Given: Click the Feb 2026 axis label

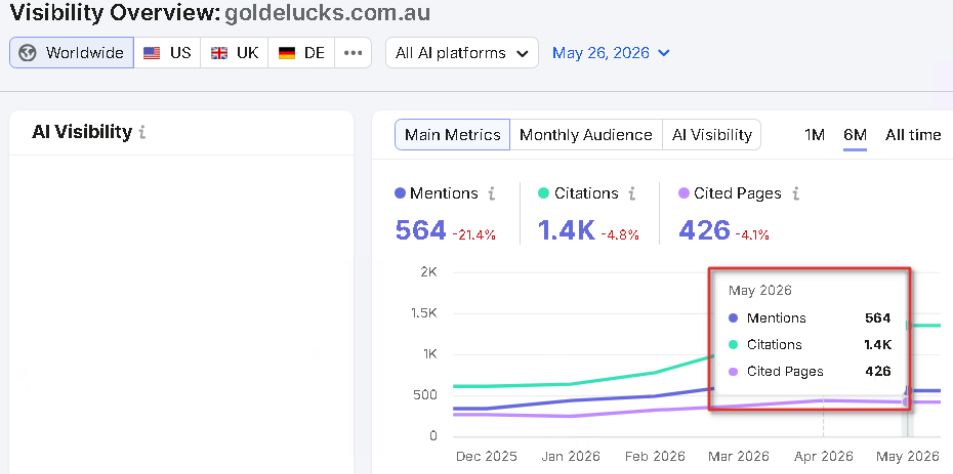Looking at the screenshot, I should (655, 456).
